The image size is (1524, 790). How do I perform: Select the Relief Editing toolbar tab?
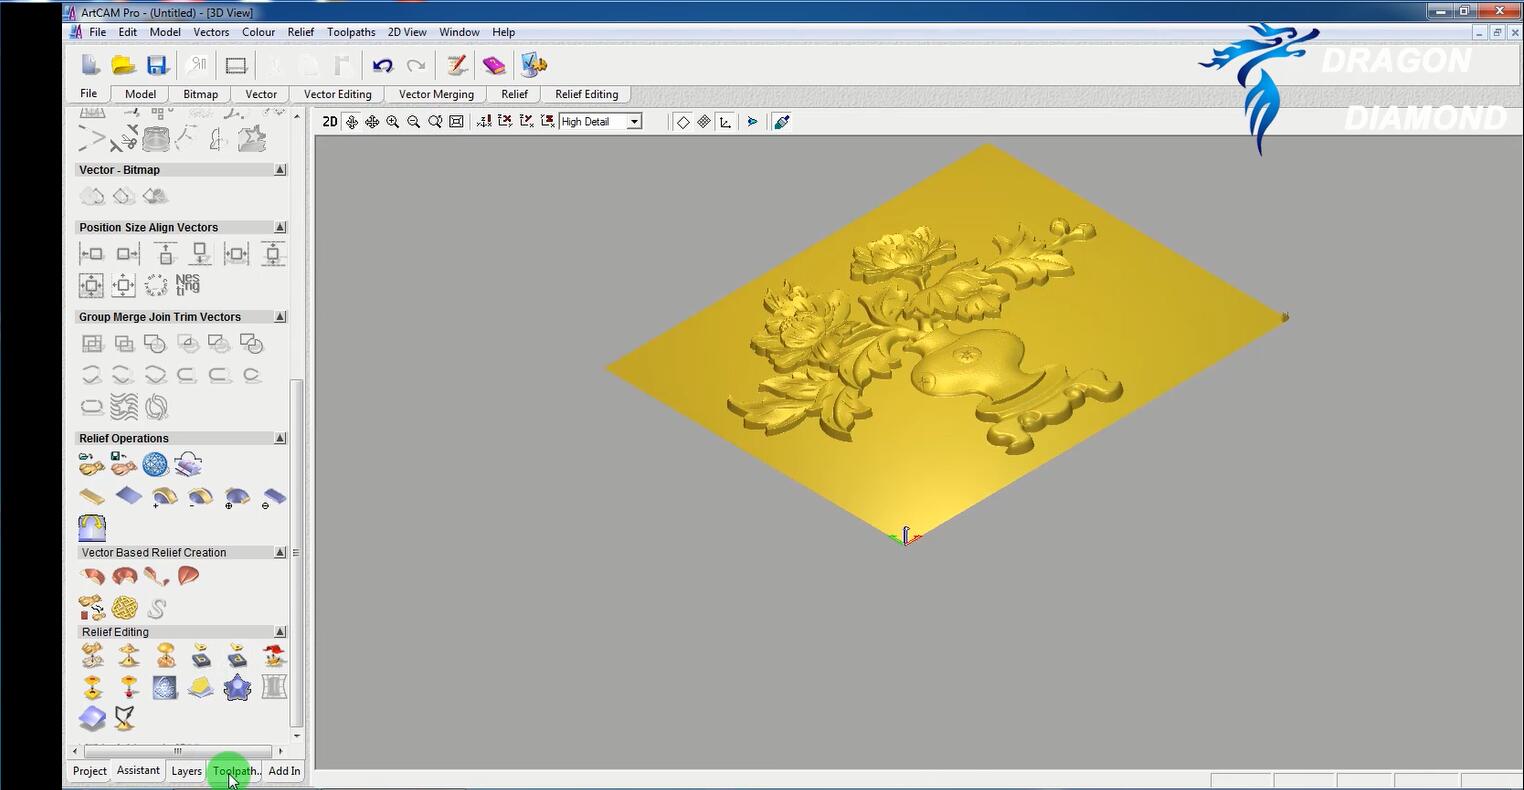pos(587,94)
